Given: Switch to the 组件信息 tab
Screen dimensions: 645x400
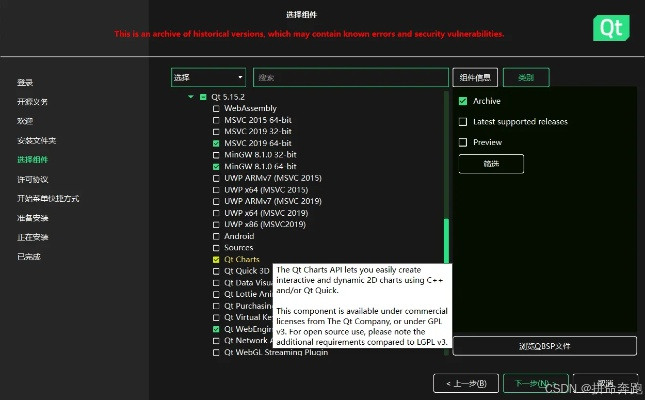Looking at the screenshot, I should click(x=475, y=77).
